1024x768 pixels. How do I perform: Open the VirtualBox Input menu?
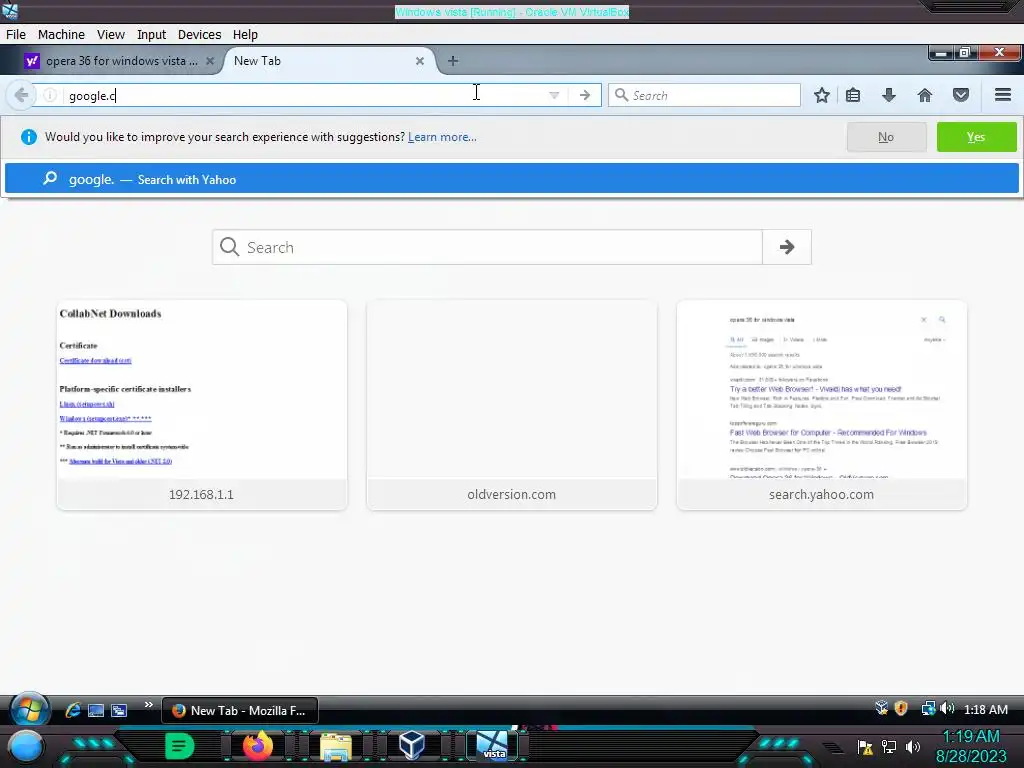151,35
